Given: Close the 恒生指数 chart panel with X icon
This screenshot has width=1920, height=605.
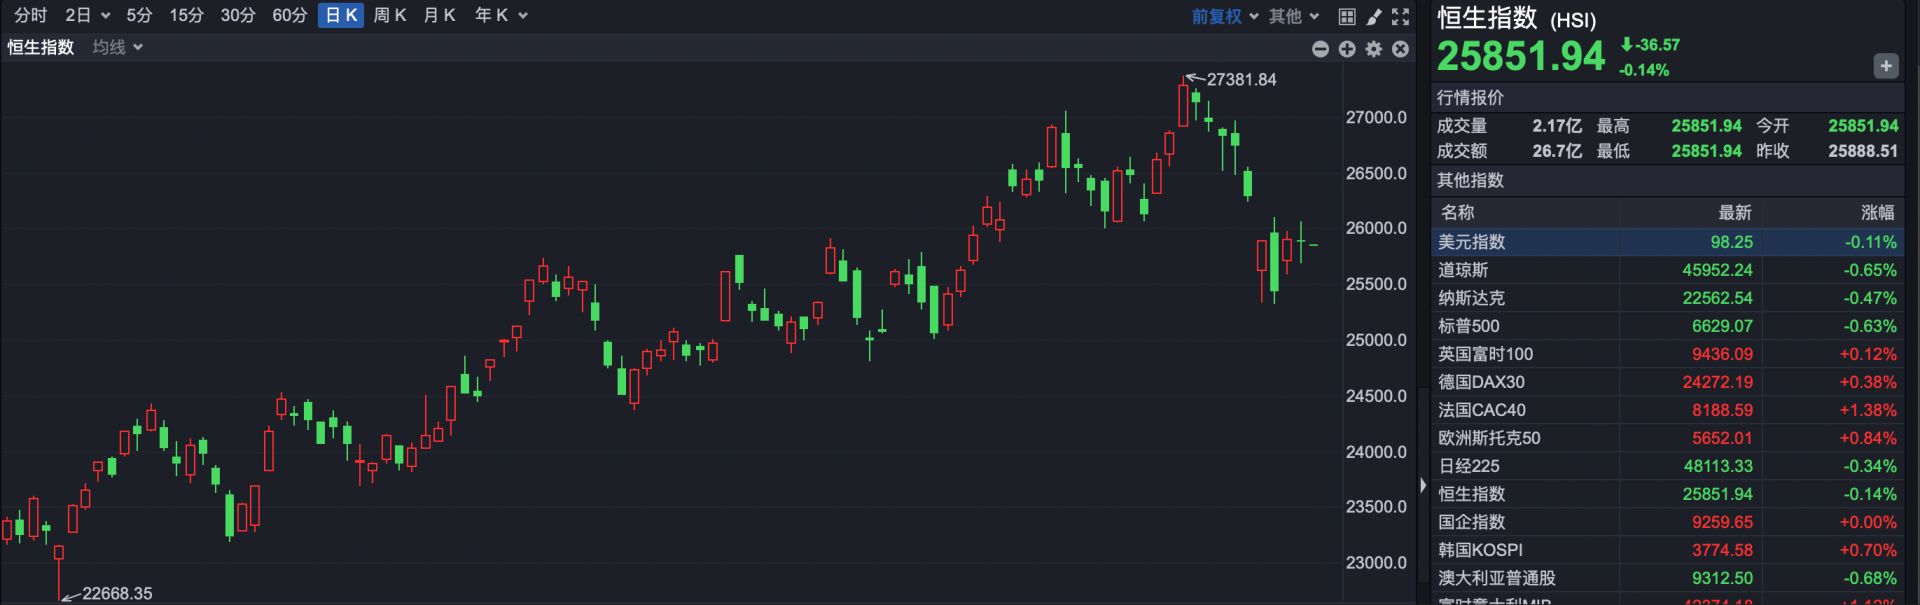Looking at the screenshot, I should [1400, 49].
